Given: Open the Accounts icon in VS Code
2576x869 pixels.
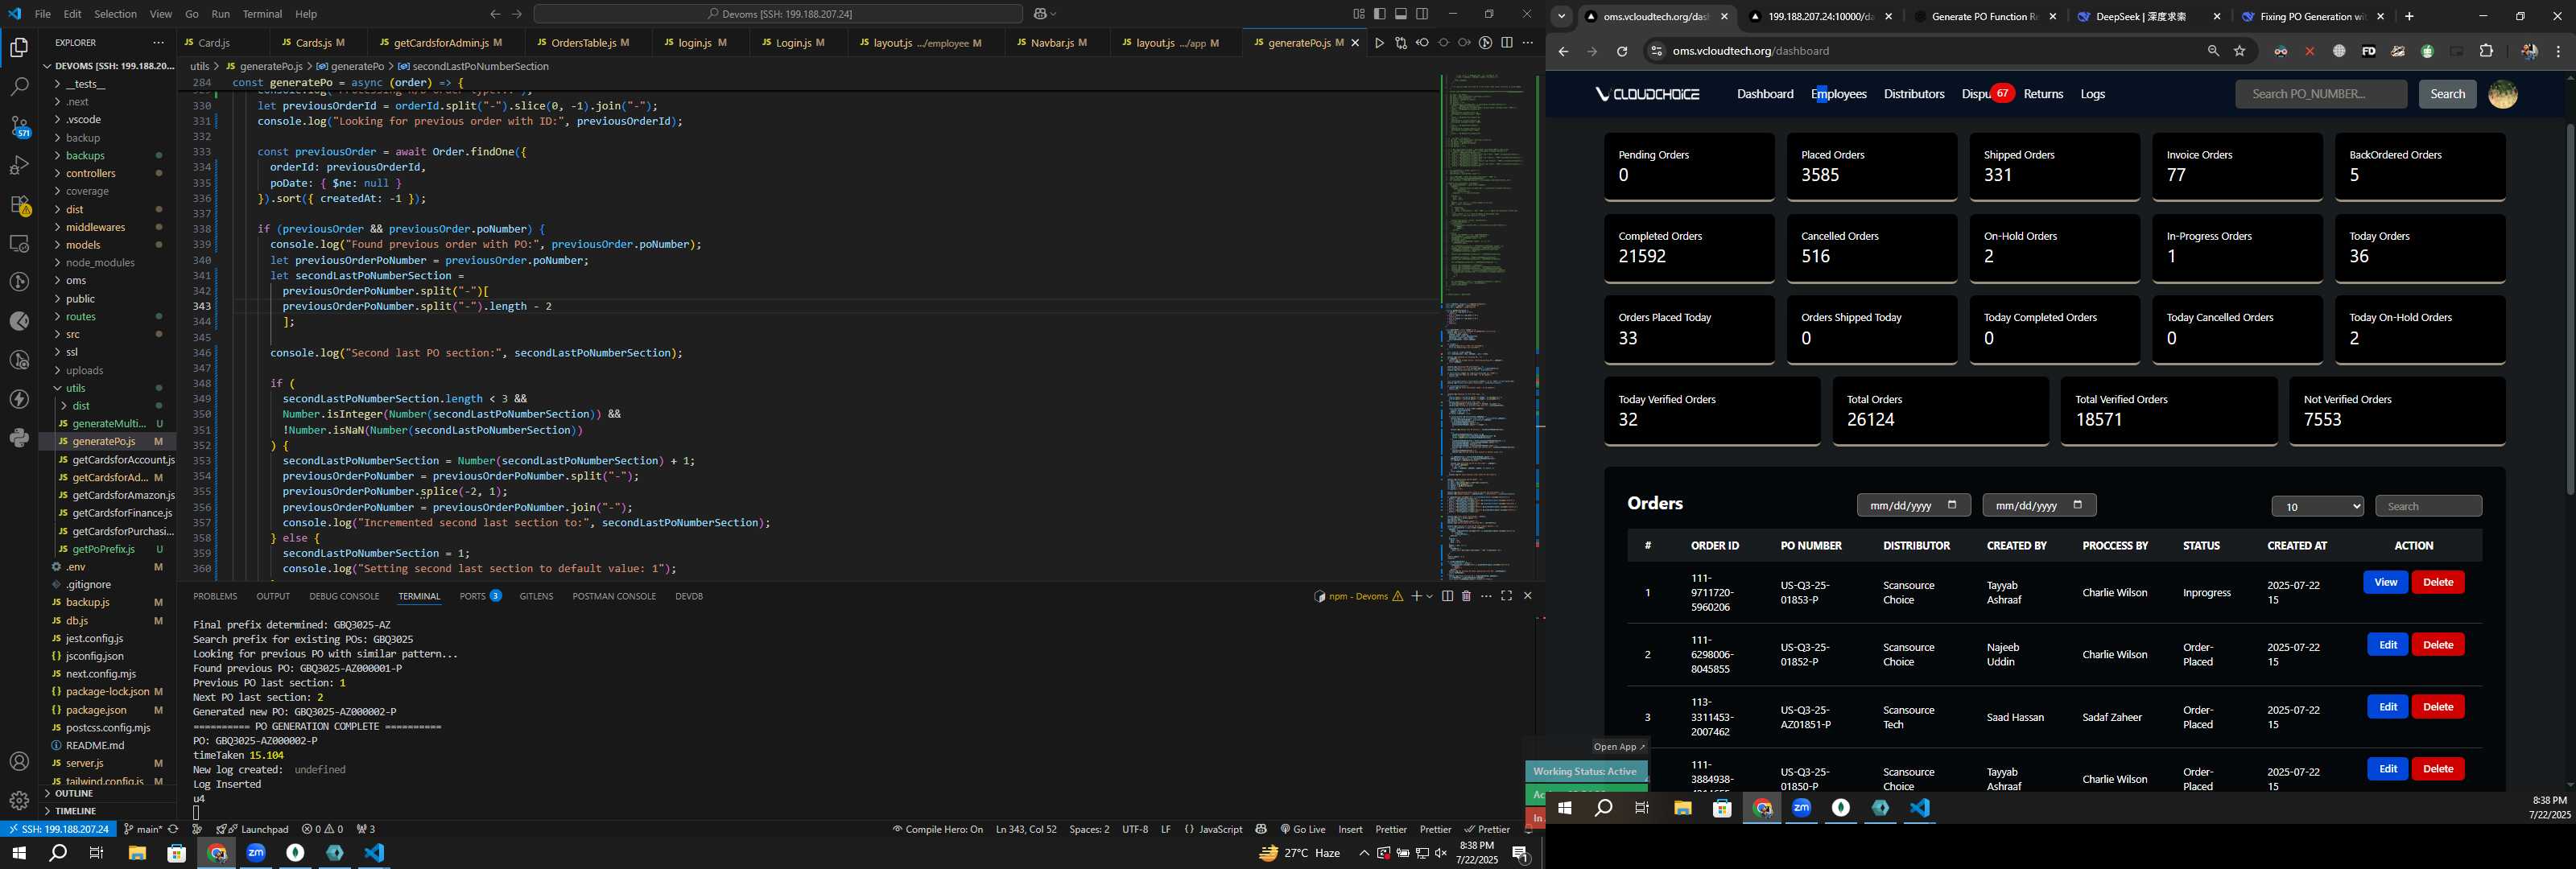Looking at the screenshot, I should (x=19, y=762).
